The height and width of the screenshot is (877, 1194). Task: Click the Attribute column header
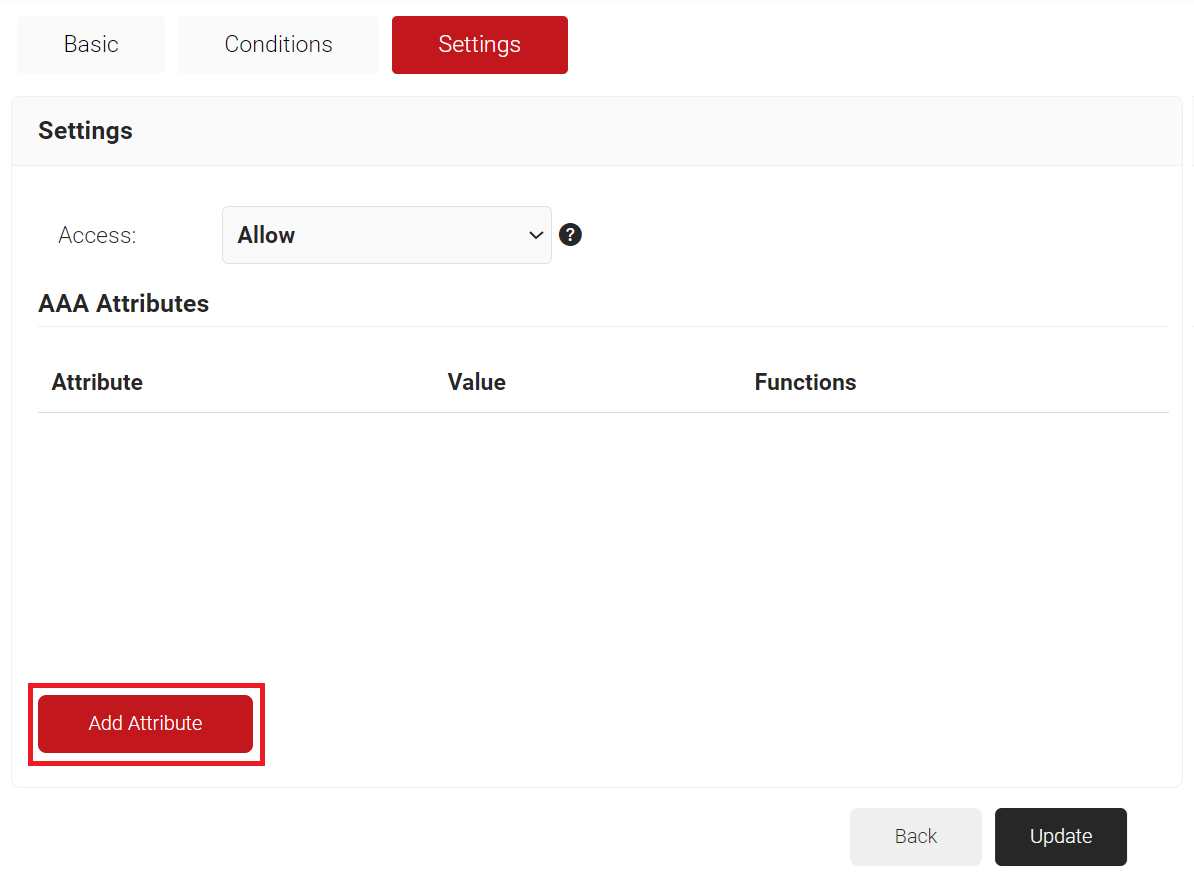(97, 382)
